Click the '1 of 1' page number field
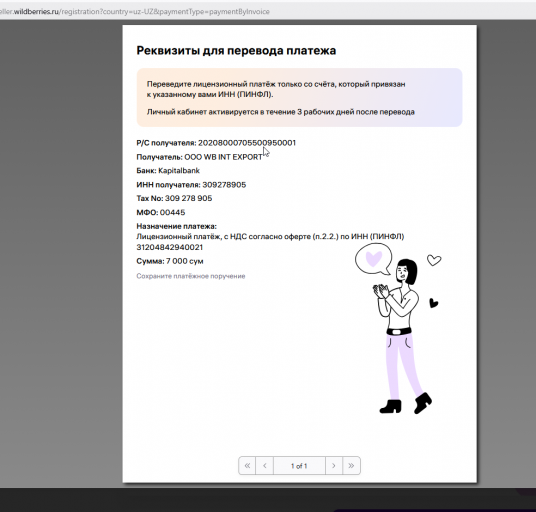Viewport: 536px width, 512px height. tap(299, 466)
